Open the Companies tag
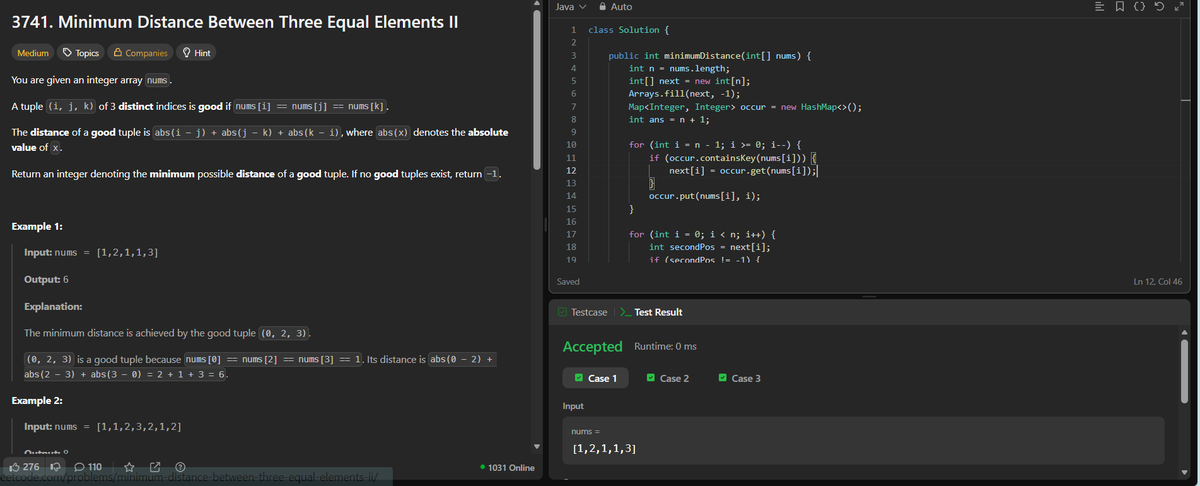 point(141,53)
